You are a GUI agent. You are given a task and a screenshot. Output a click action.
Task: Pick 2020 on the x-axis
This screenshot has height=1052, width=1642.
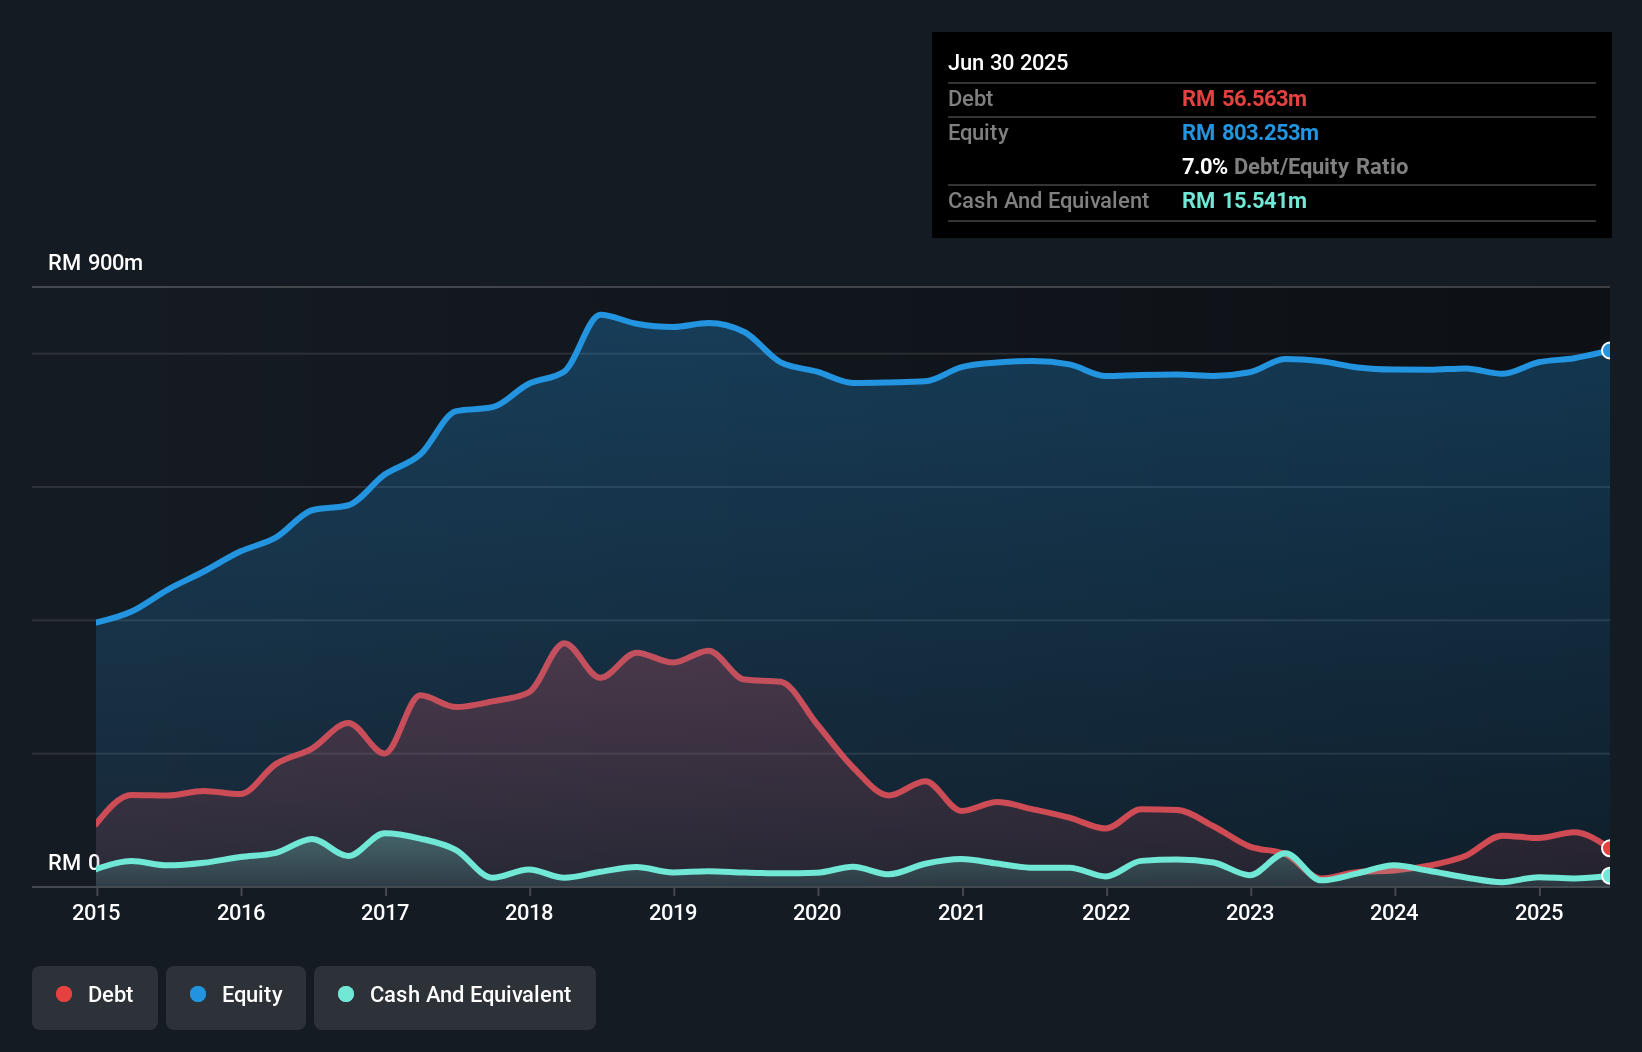tap(817, 913)
